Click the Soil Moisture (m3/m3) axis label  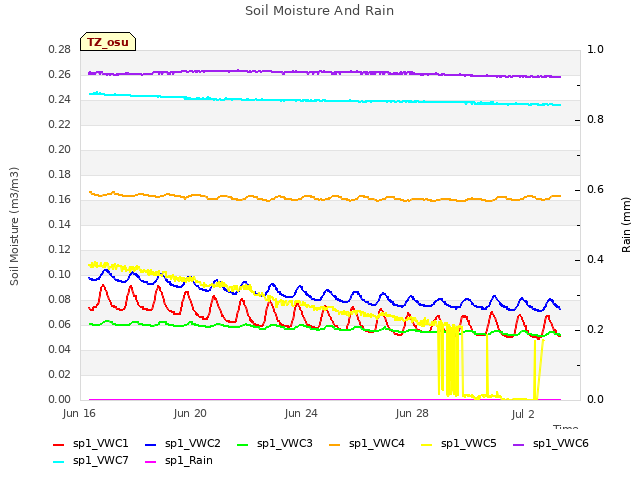[14, 226]
